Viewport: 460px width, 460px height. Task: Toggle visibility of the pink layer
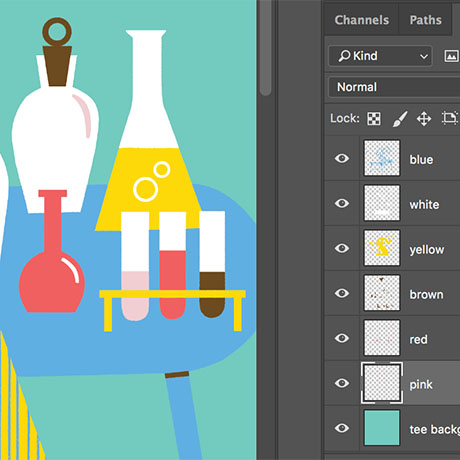tap(342, 383)
